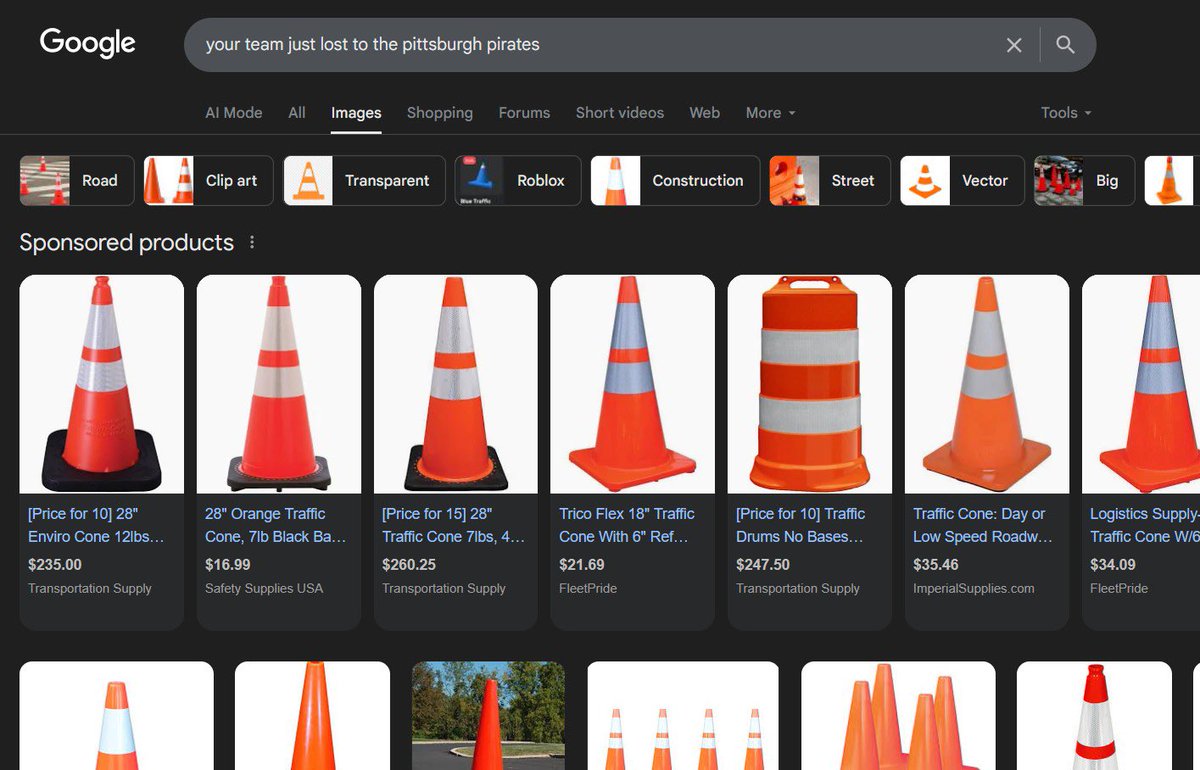This screenshot has width=1200, height=770.
Task: Open the 28" Orange Traffic Cone product image
Action: (279, 384)
